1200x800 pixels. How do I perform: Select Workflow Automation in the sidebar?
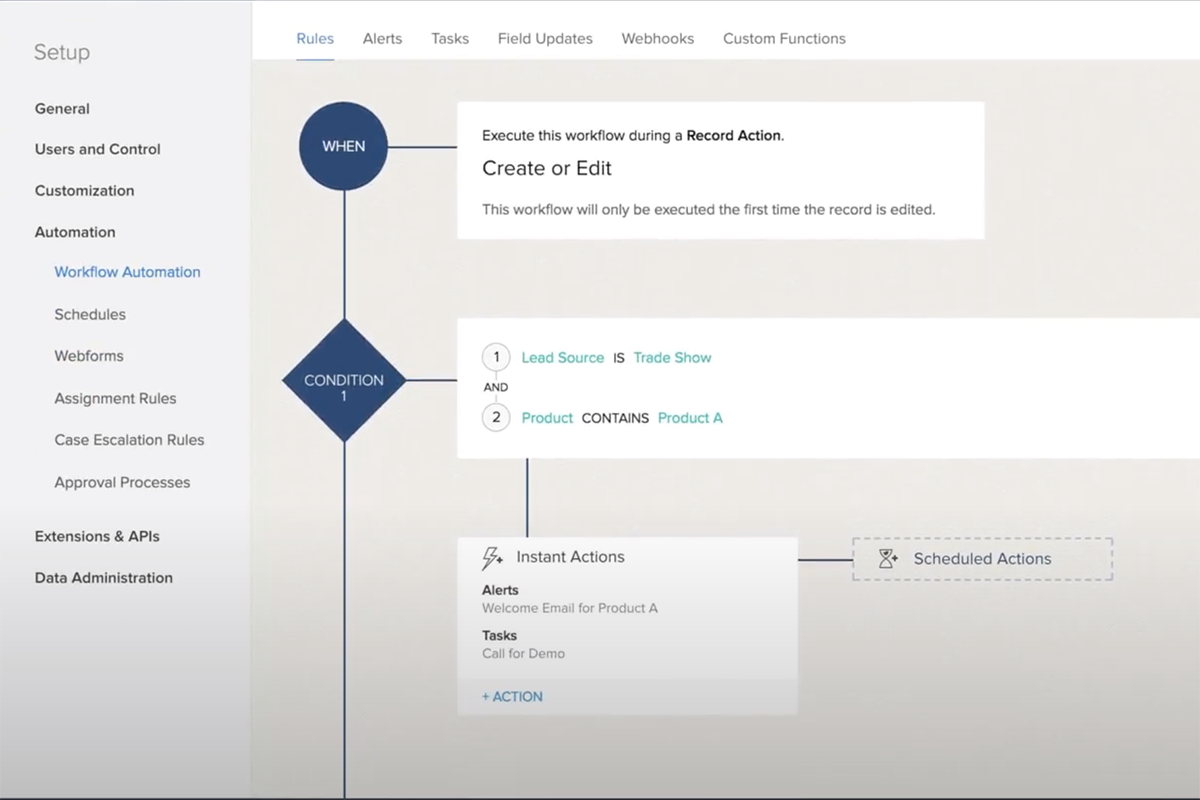click(x=127, y=271)
